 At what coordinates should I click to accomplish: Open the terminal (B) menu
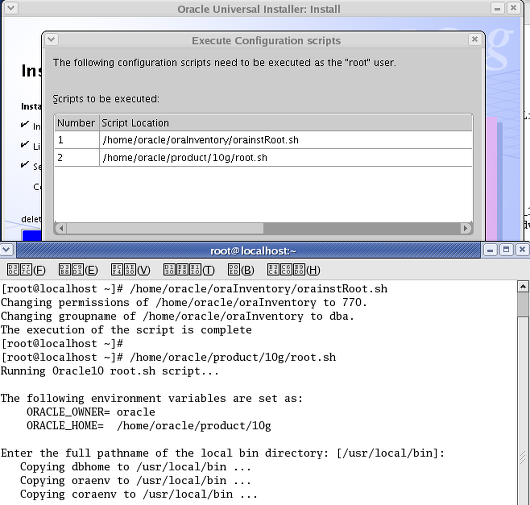(x=241, y=270)
